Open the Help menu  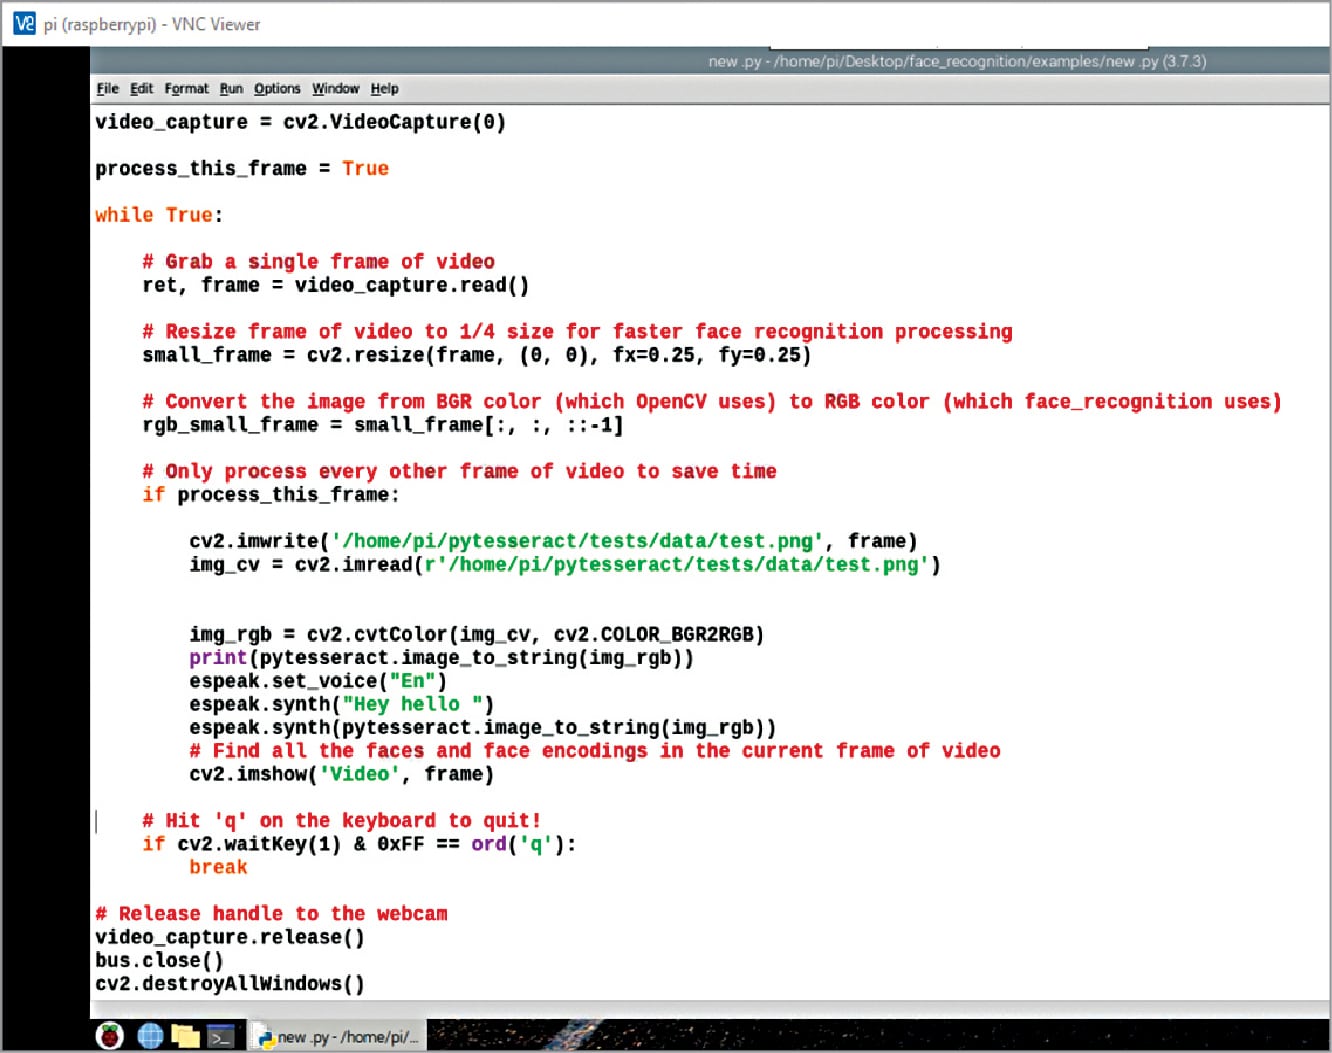tap(384, 89)
